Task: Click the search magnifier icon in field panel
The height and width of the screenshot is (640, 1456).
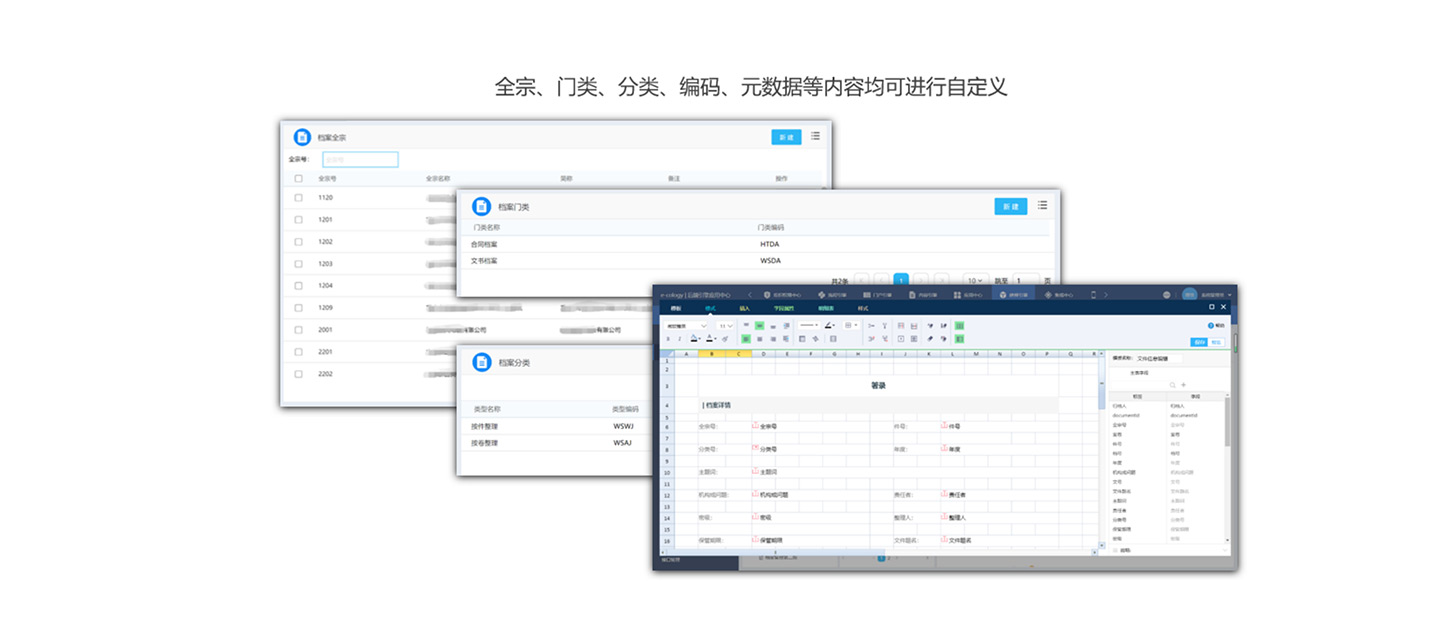Action: (x=1173, y=384)
